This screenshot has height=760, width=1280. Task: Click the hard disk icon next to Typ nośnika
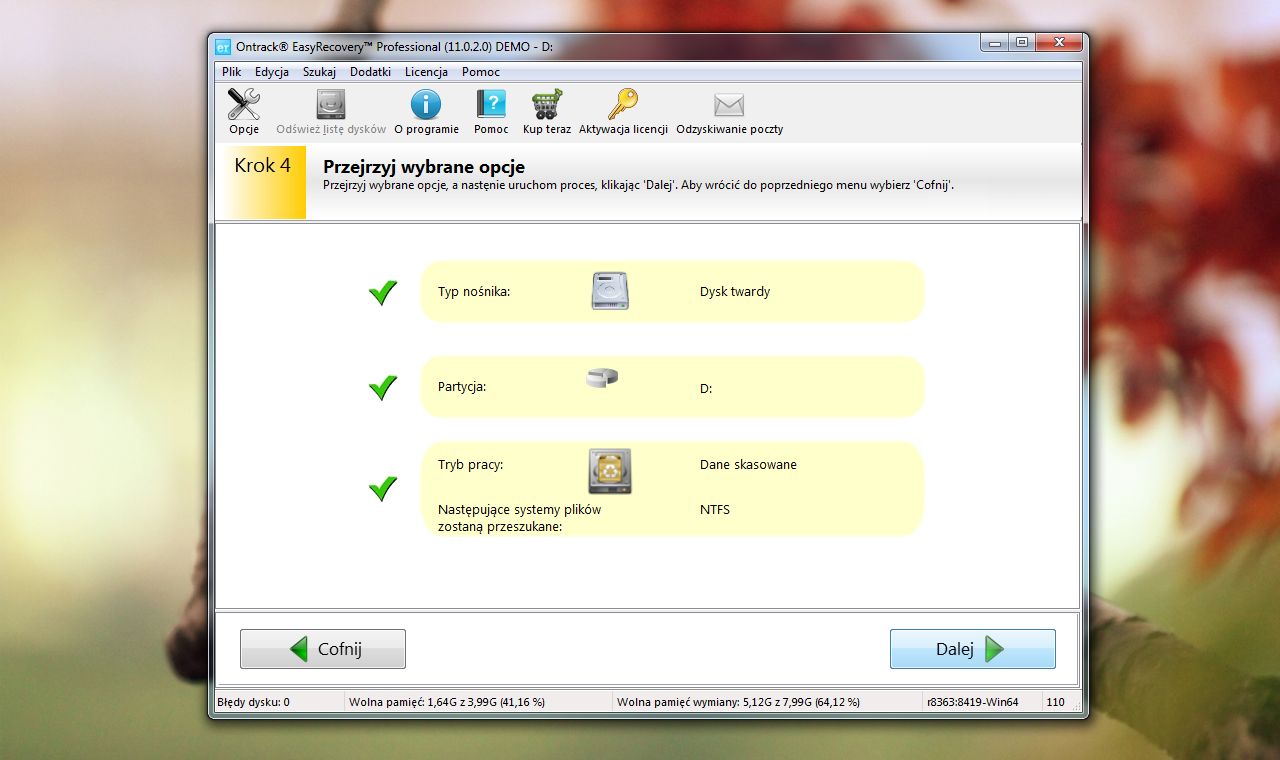click(610, 291)
